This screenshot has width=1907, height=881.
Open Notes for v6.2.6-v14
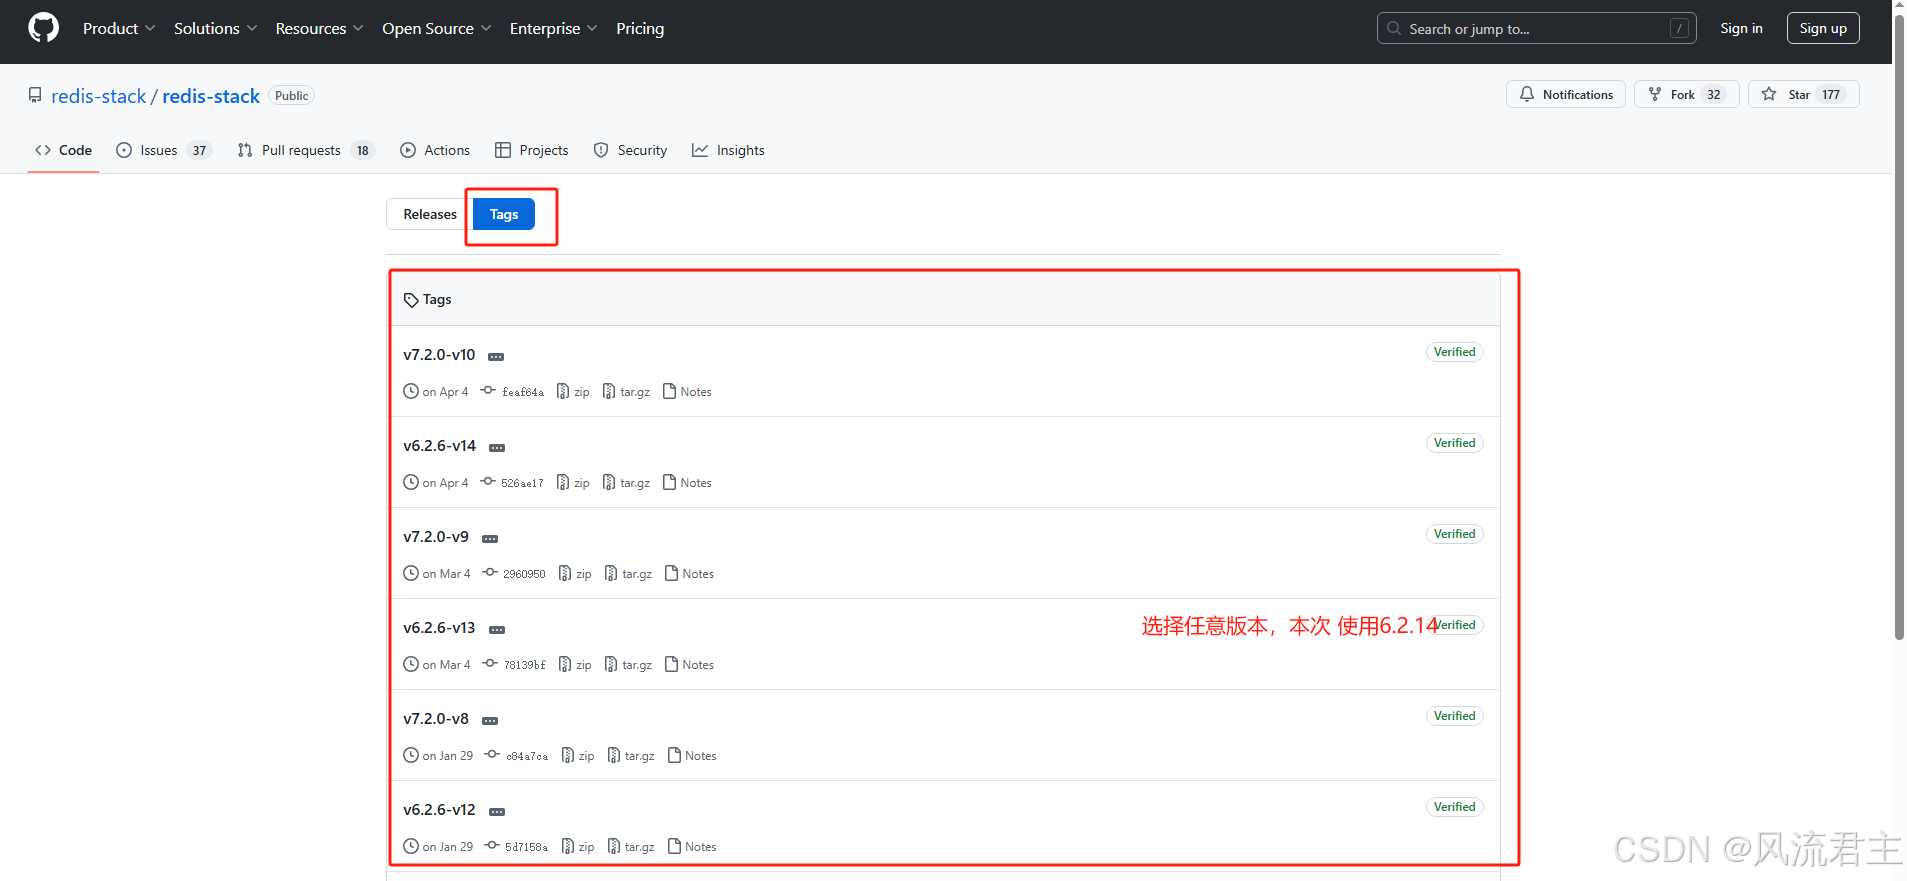pos(687,483)
